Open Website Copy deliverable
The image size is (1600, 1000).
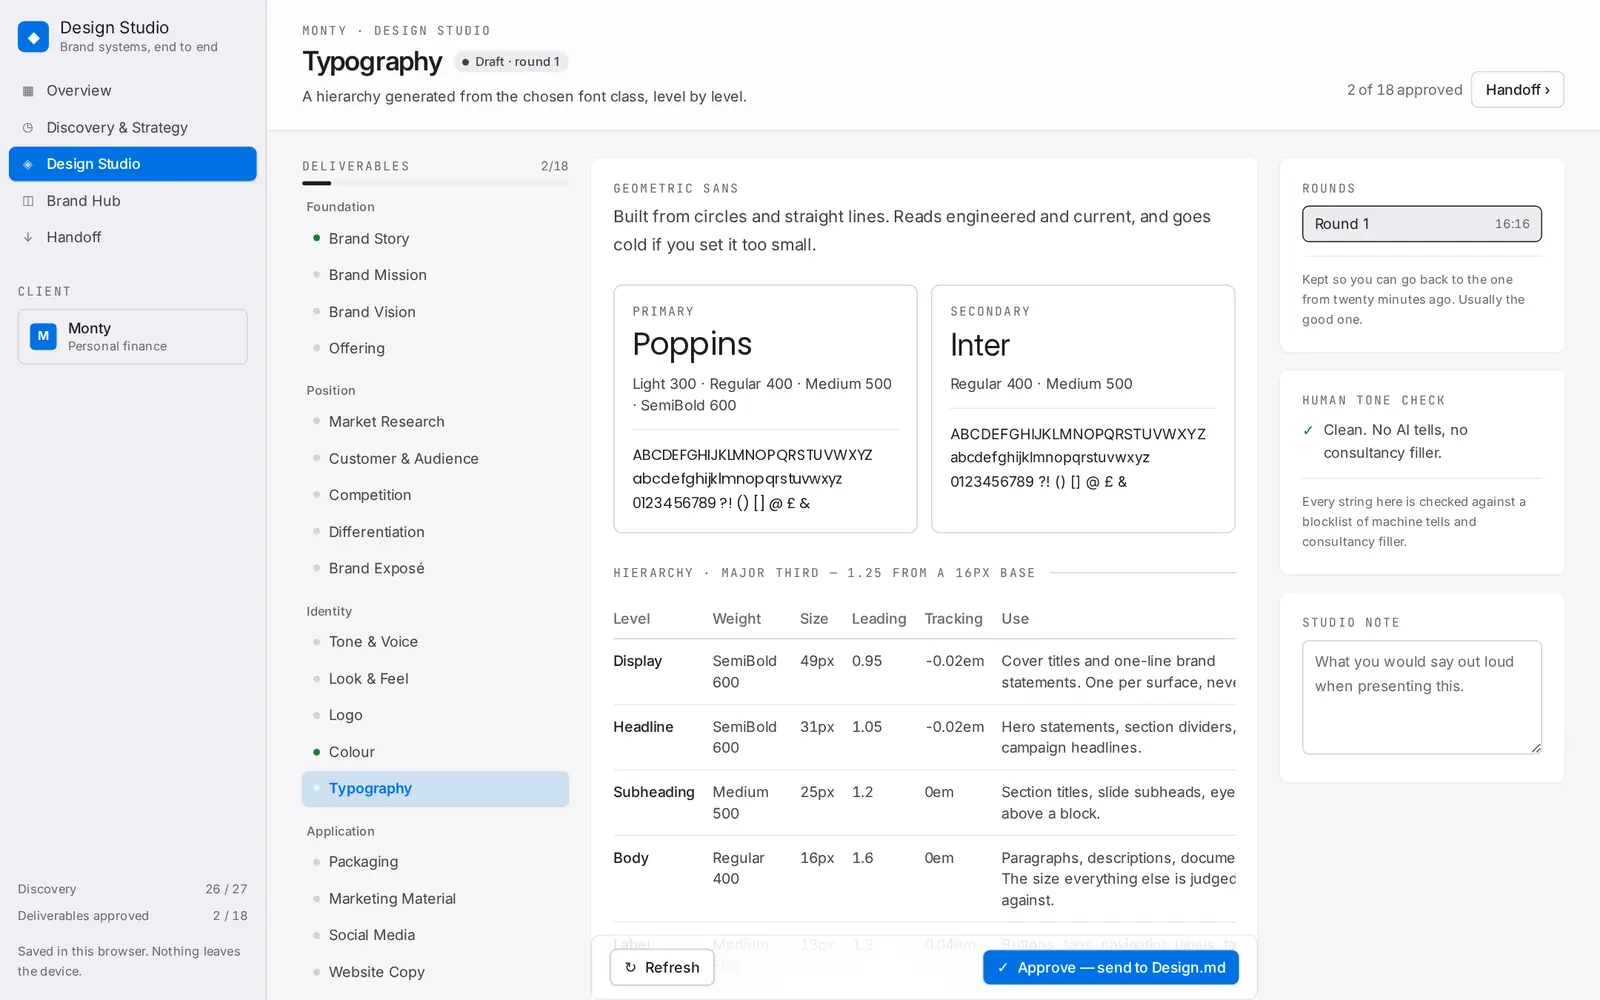point(436,972)
